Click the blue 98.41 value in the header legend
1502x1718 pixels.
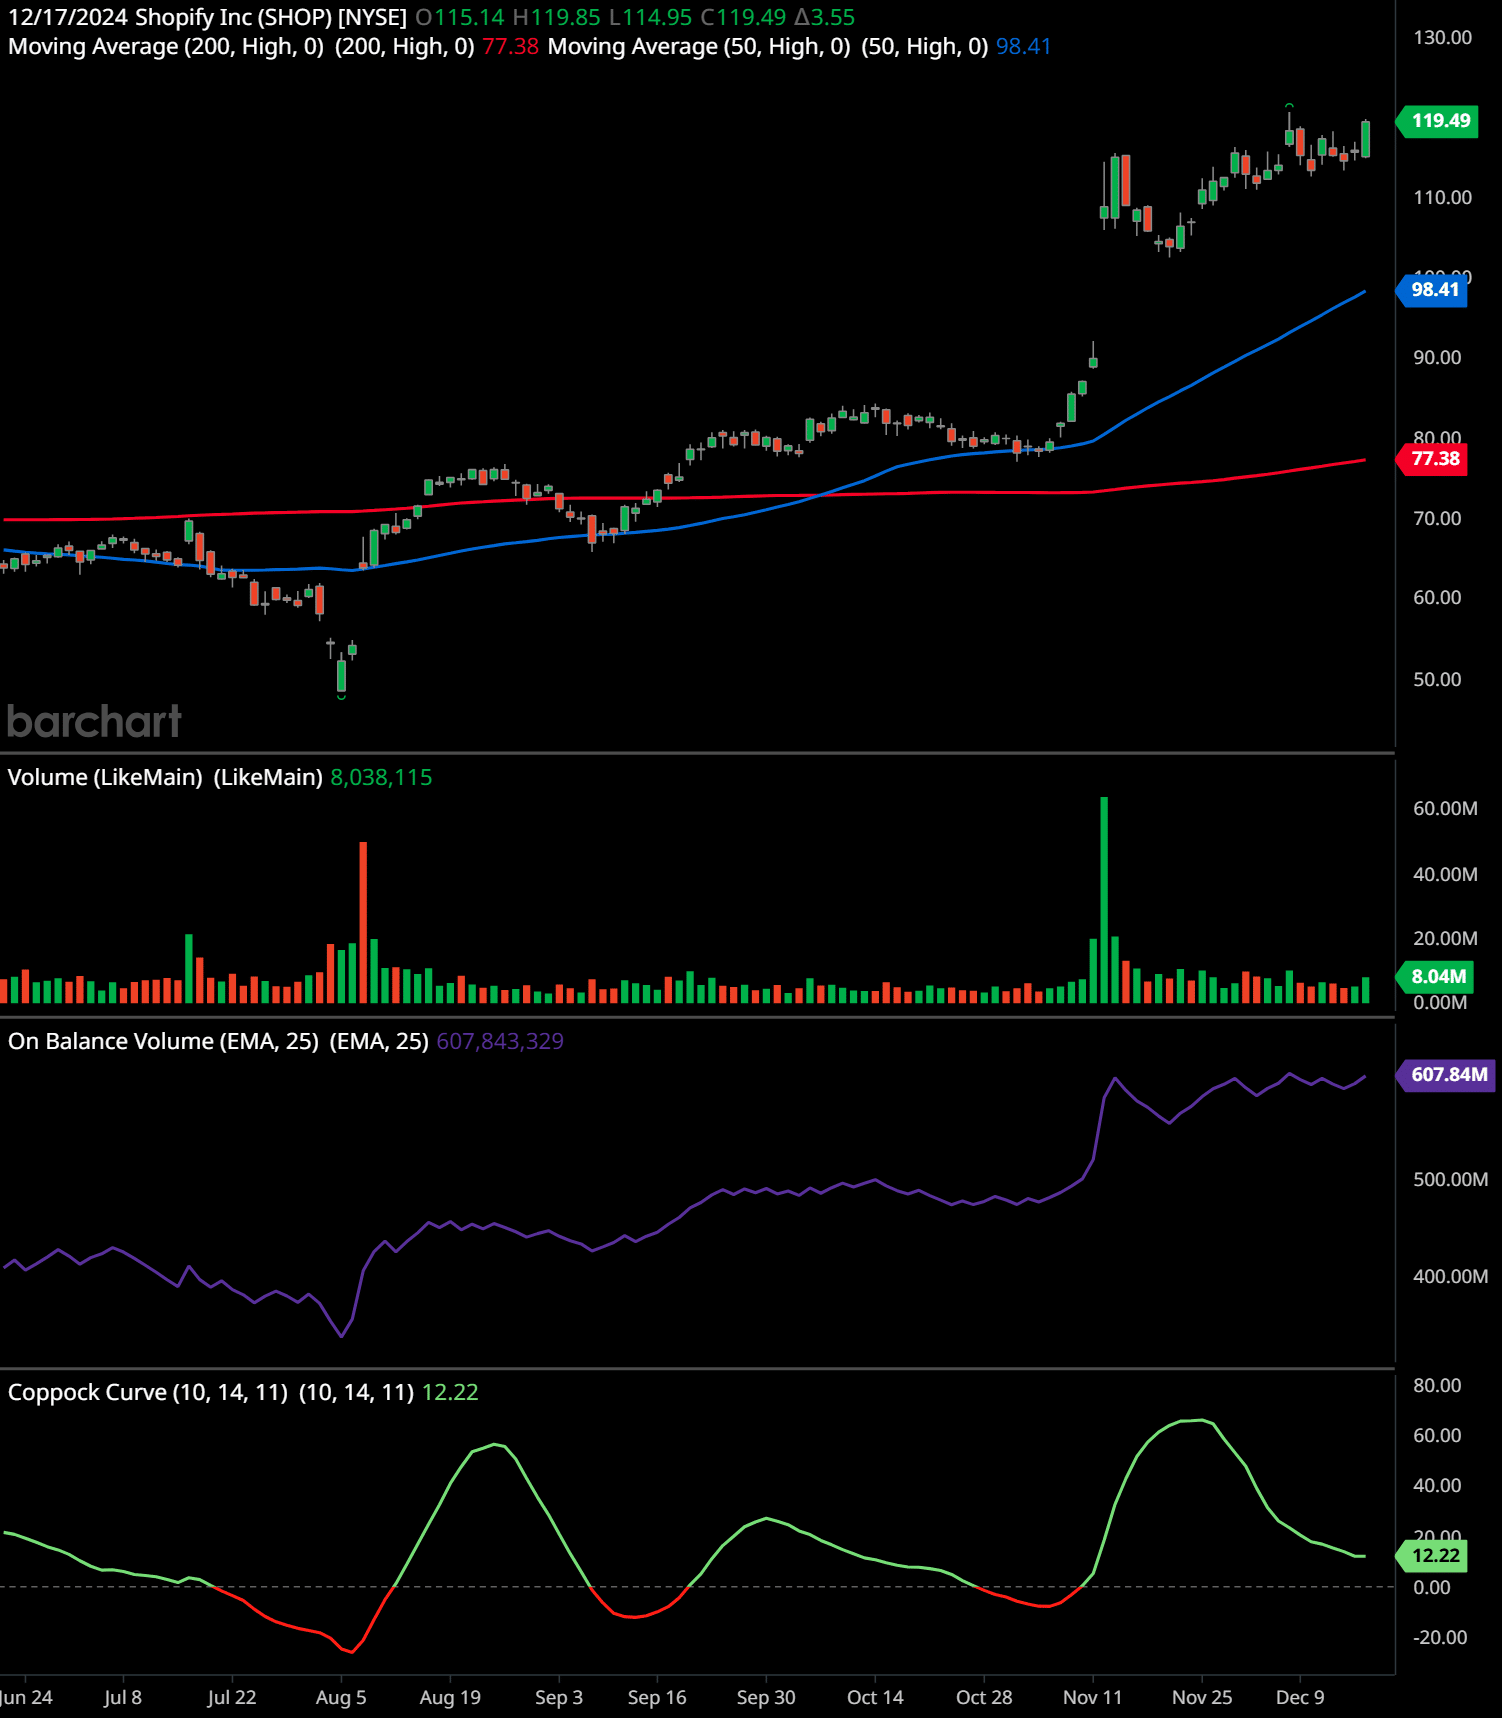click(1023, 46)
